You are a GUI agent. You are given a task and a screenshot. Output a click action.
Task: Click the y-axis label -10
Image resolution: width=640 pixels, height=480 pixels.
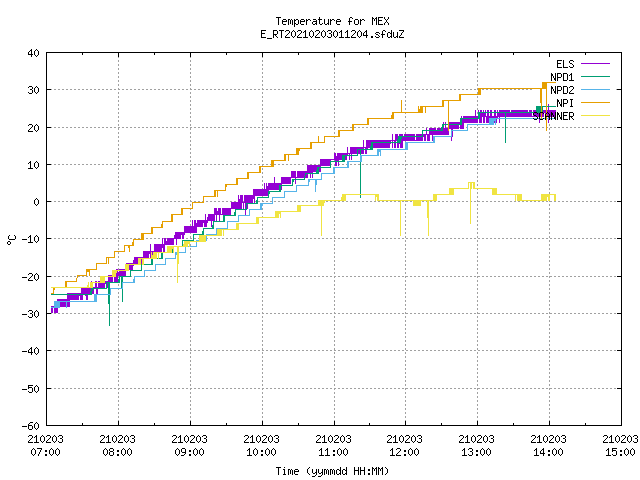31,239
